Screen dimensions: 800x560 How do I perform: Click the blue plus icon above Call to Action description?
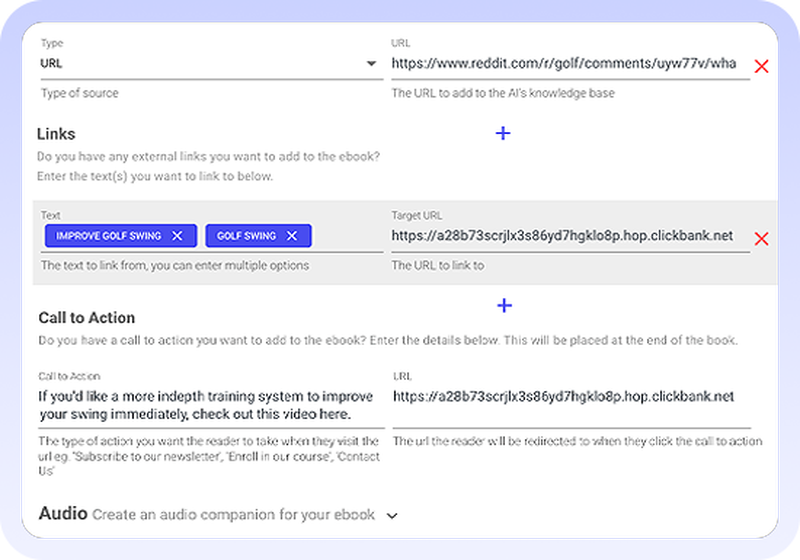pos(504,305)
